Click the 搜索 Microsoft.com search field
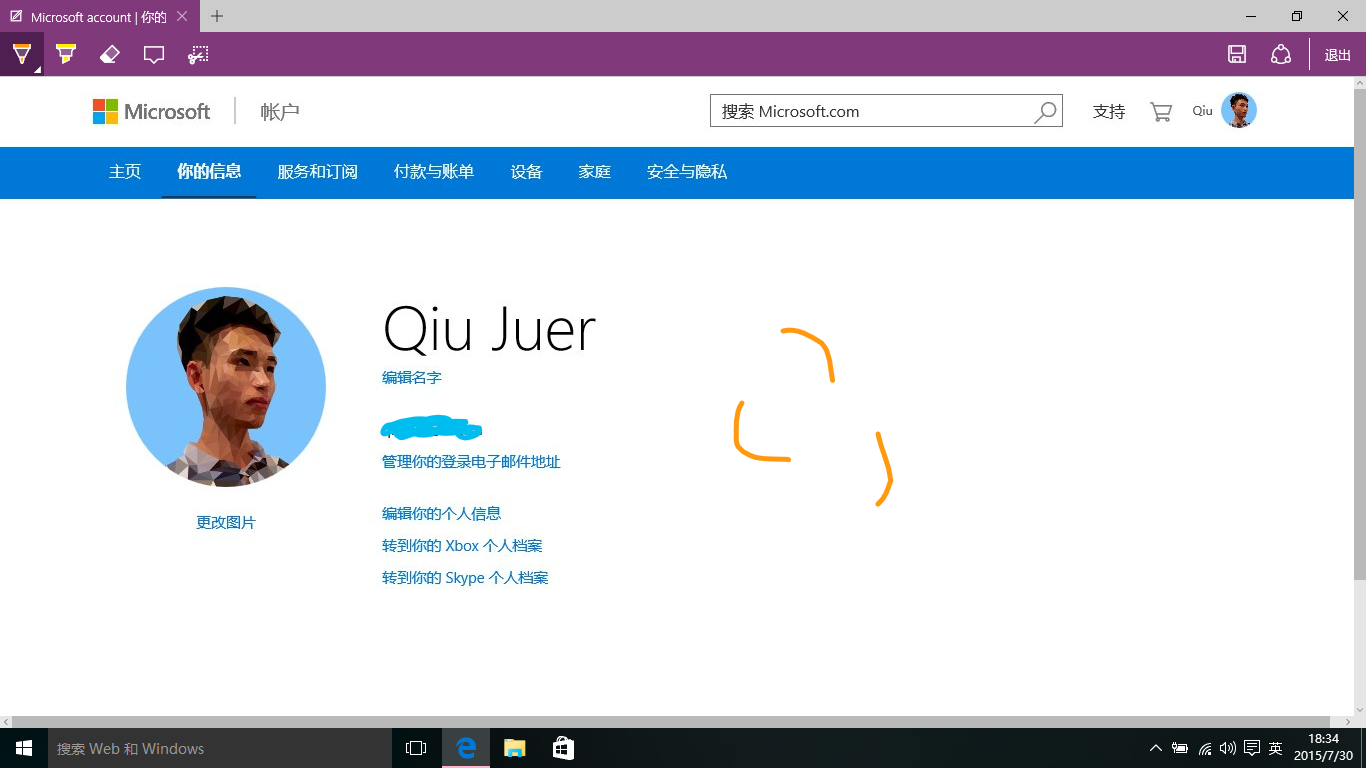This screenshot has width=1366, height=768. coord(870,111)
